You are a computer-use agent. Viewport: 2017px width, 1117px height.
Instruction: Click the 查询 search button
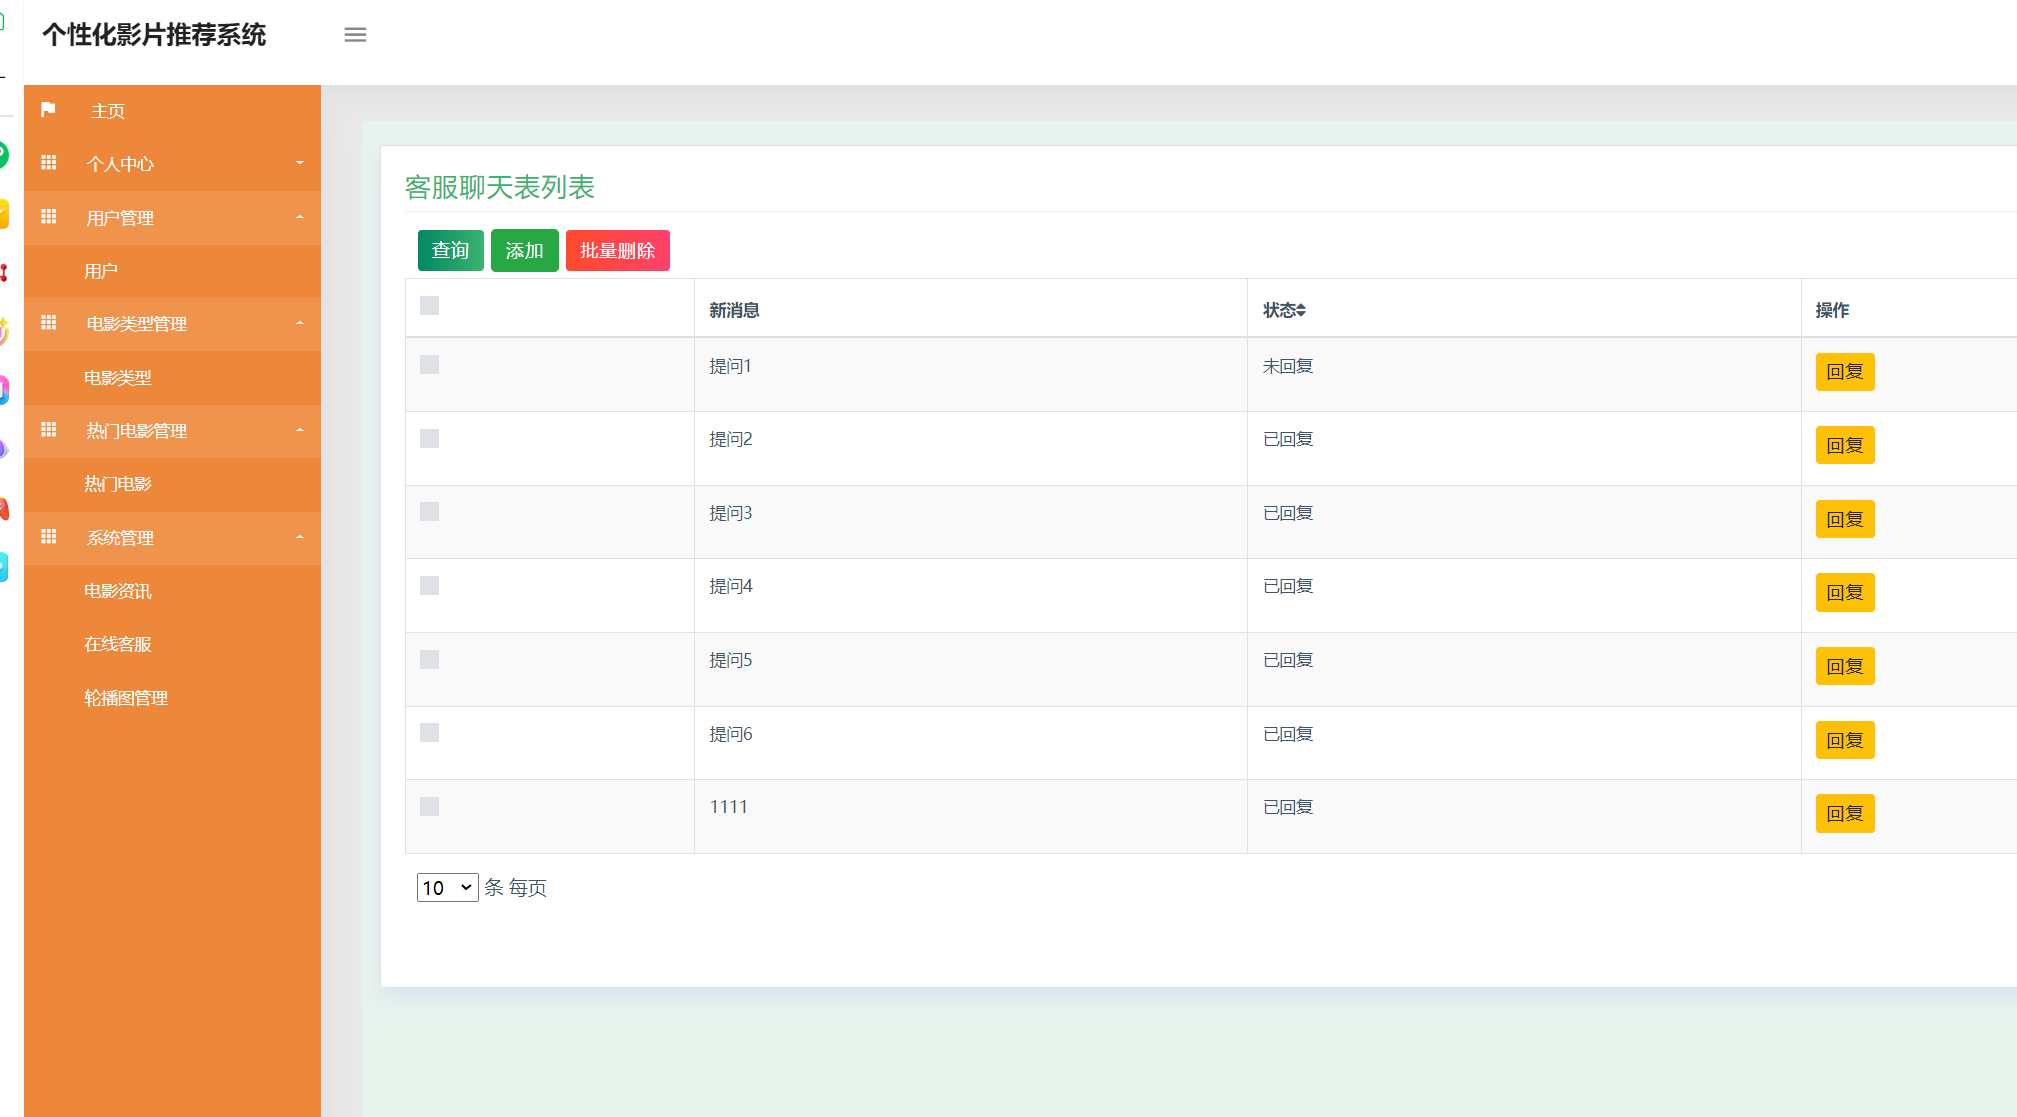tap(450, 251)
